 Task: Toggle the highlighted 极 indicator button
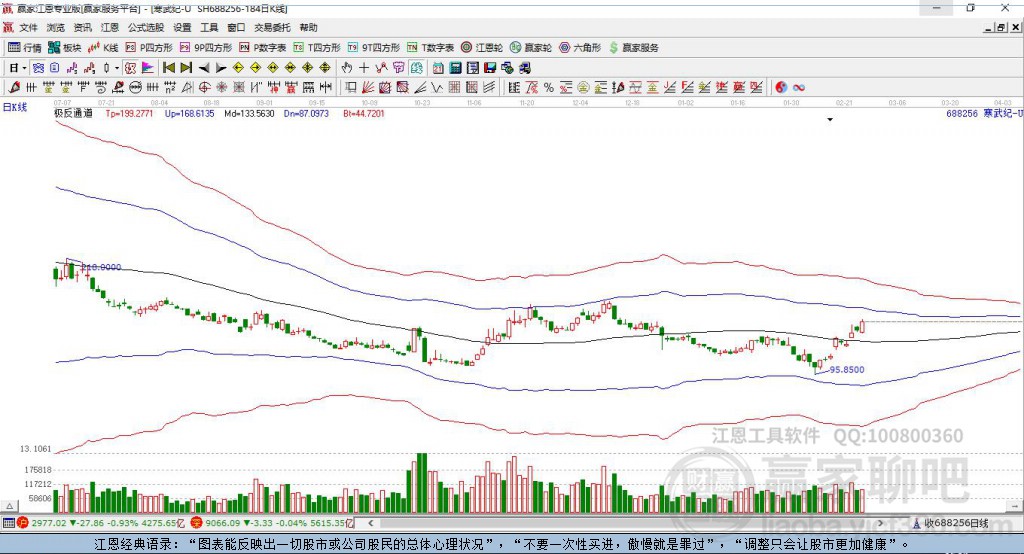pos(130,68)
